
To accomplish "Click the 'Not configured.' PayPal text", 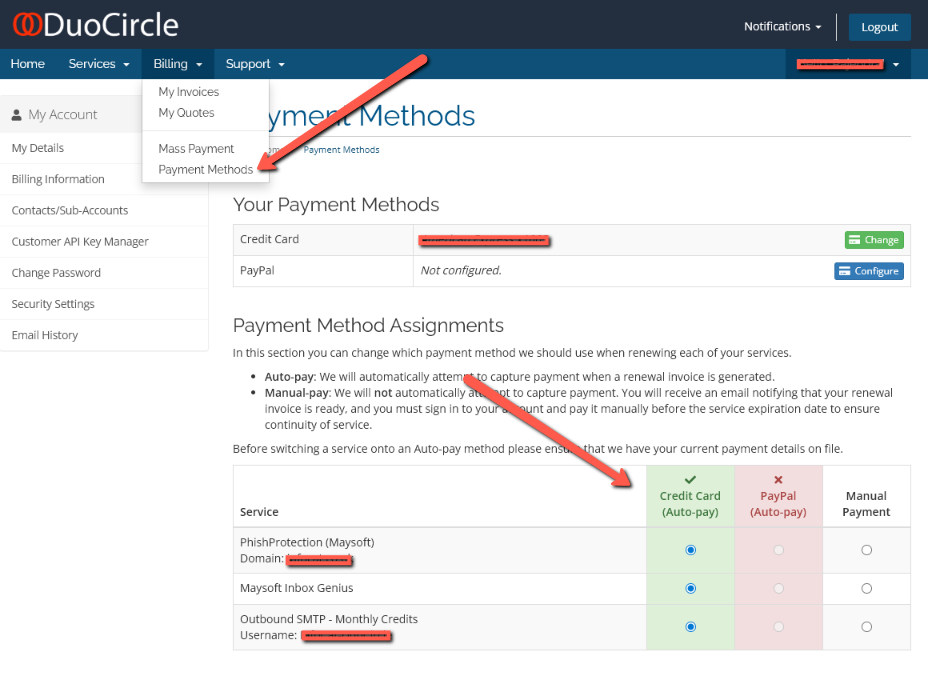I will coord(461,271).
